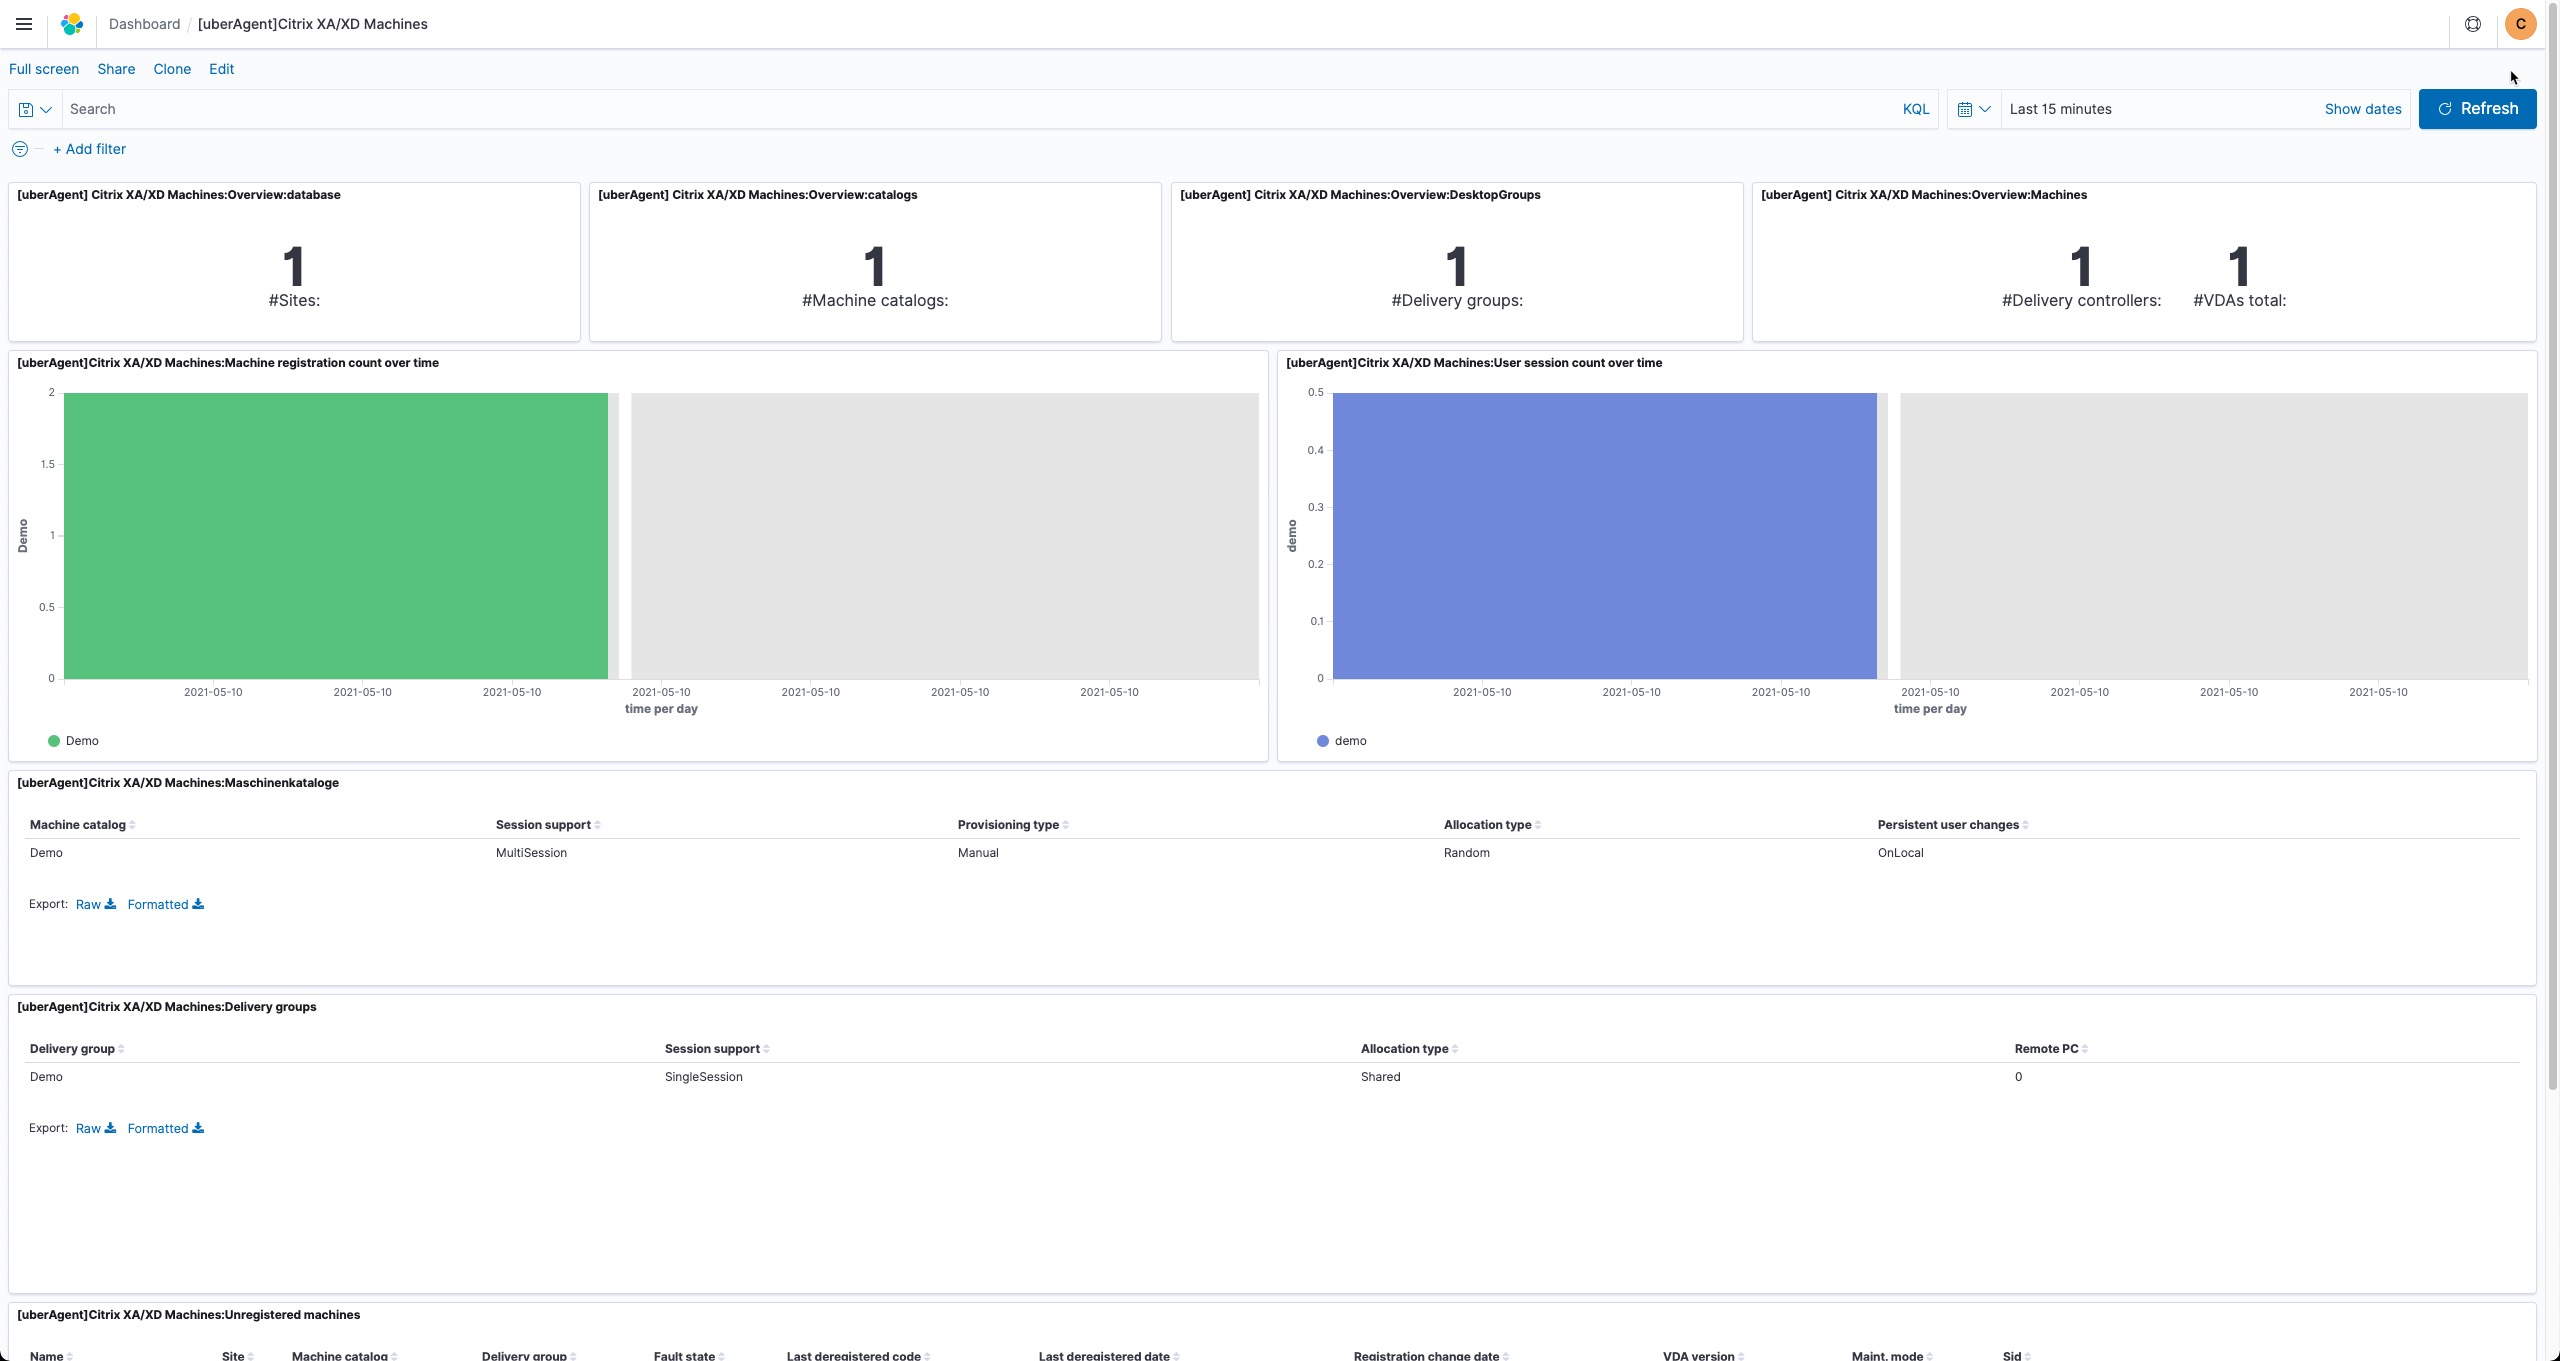
Task: Enter Full screen mode
Action: tap(44, 69)
